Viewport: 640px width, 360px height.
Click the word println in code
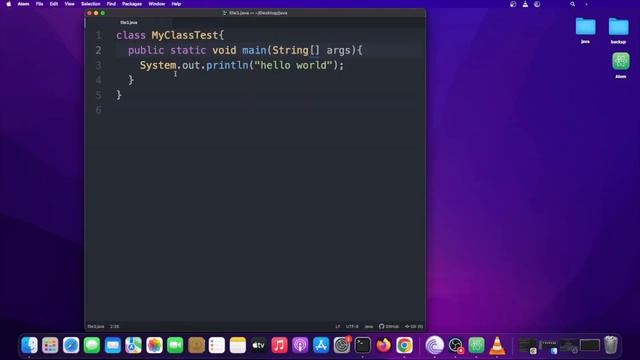pos(227,65)
